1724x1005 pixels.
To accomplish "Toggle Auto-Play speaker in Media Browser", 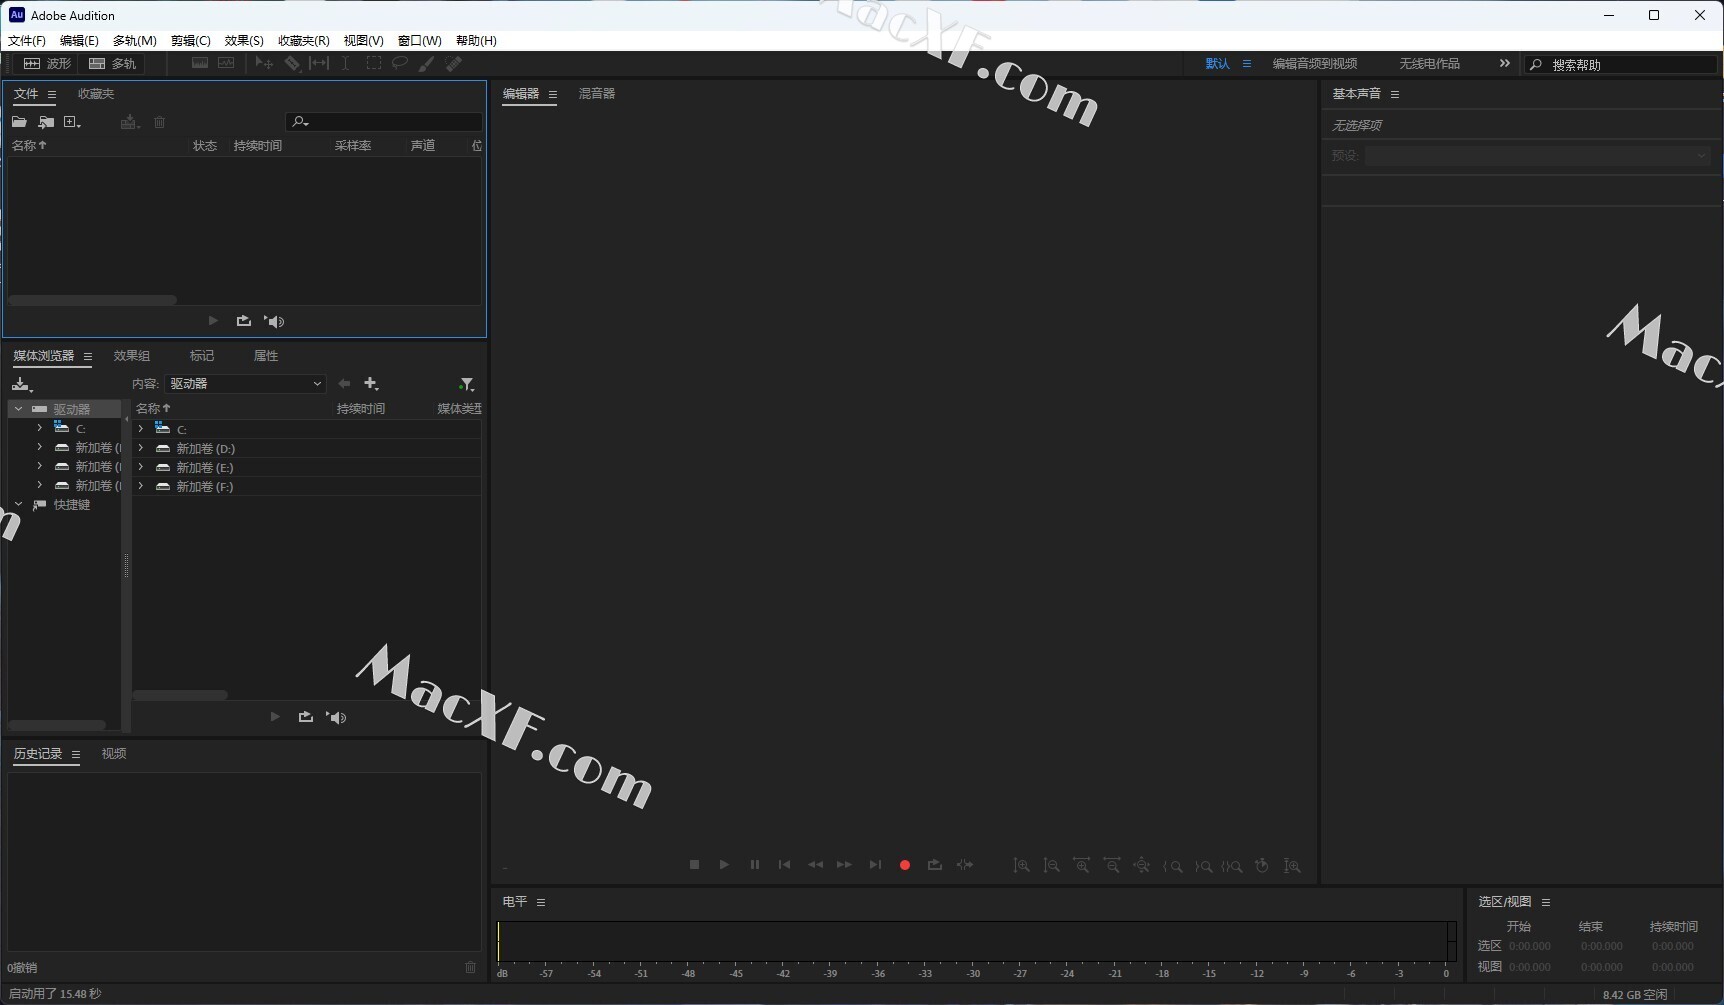I will coord(336,717).
